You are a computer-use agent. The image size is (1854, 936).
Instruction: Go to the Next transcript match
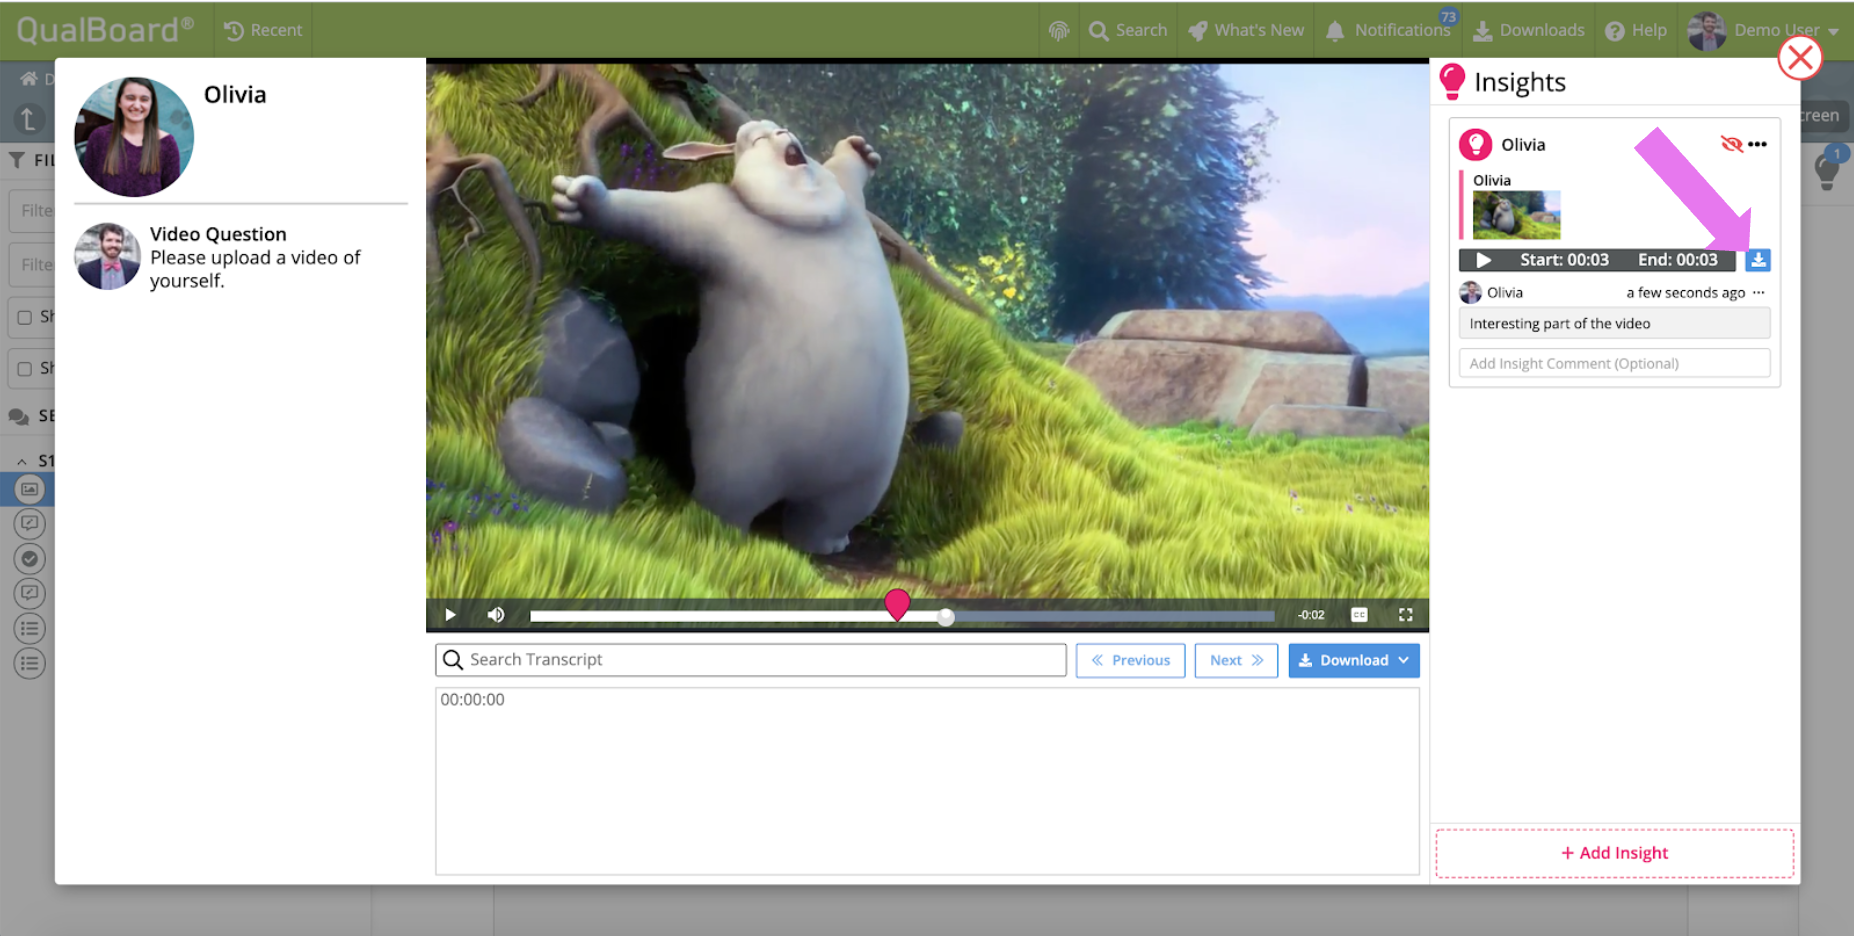click(1236, 660)
